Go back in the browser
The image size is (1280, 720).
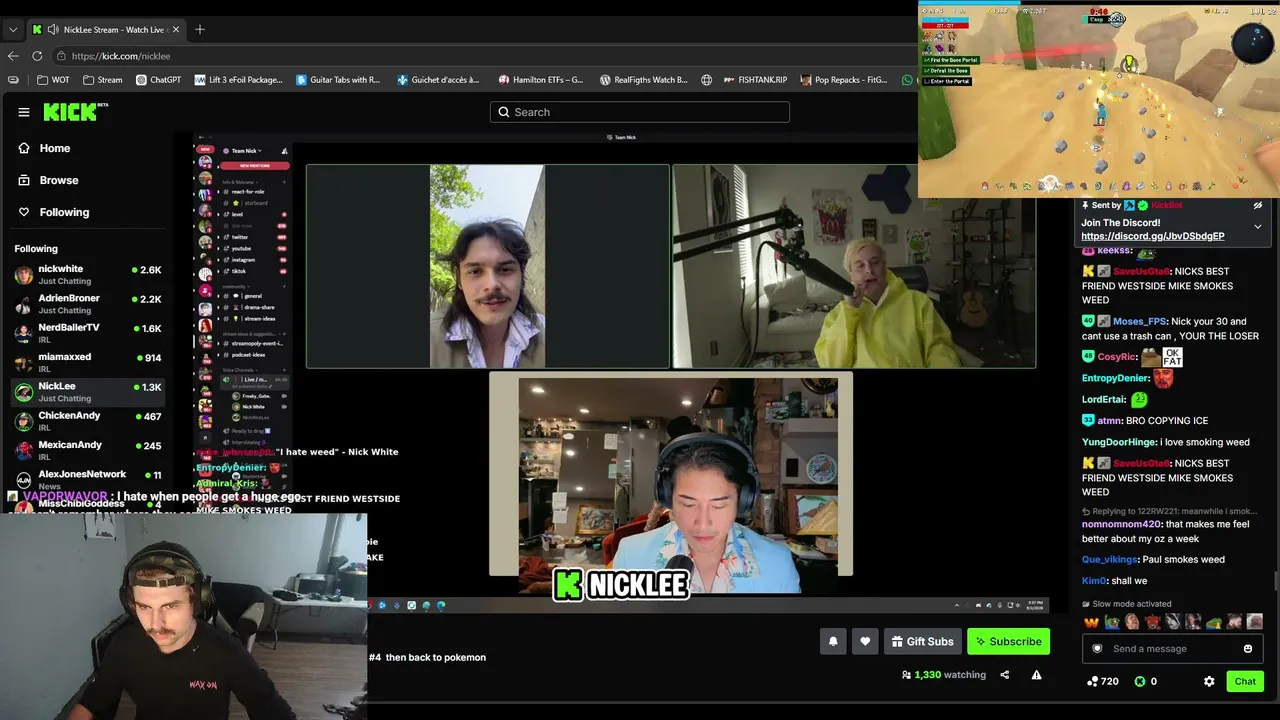[13, 56]
